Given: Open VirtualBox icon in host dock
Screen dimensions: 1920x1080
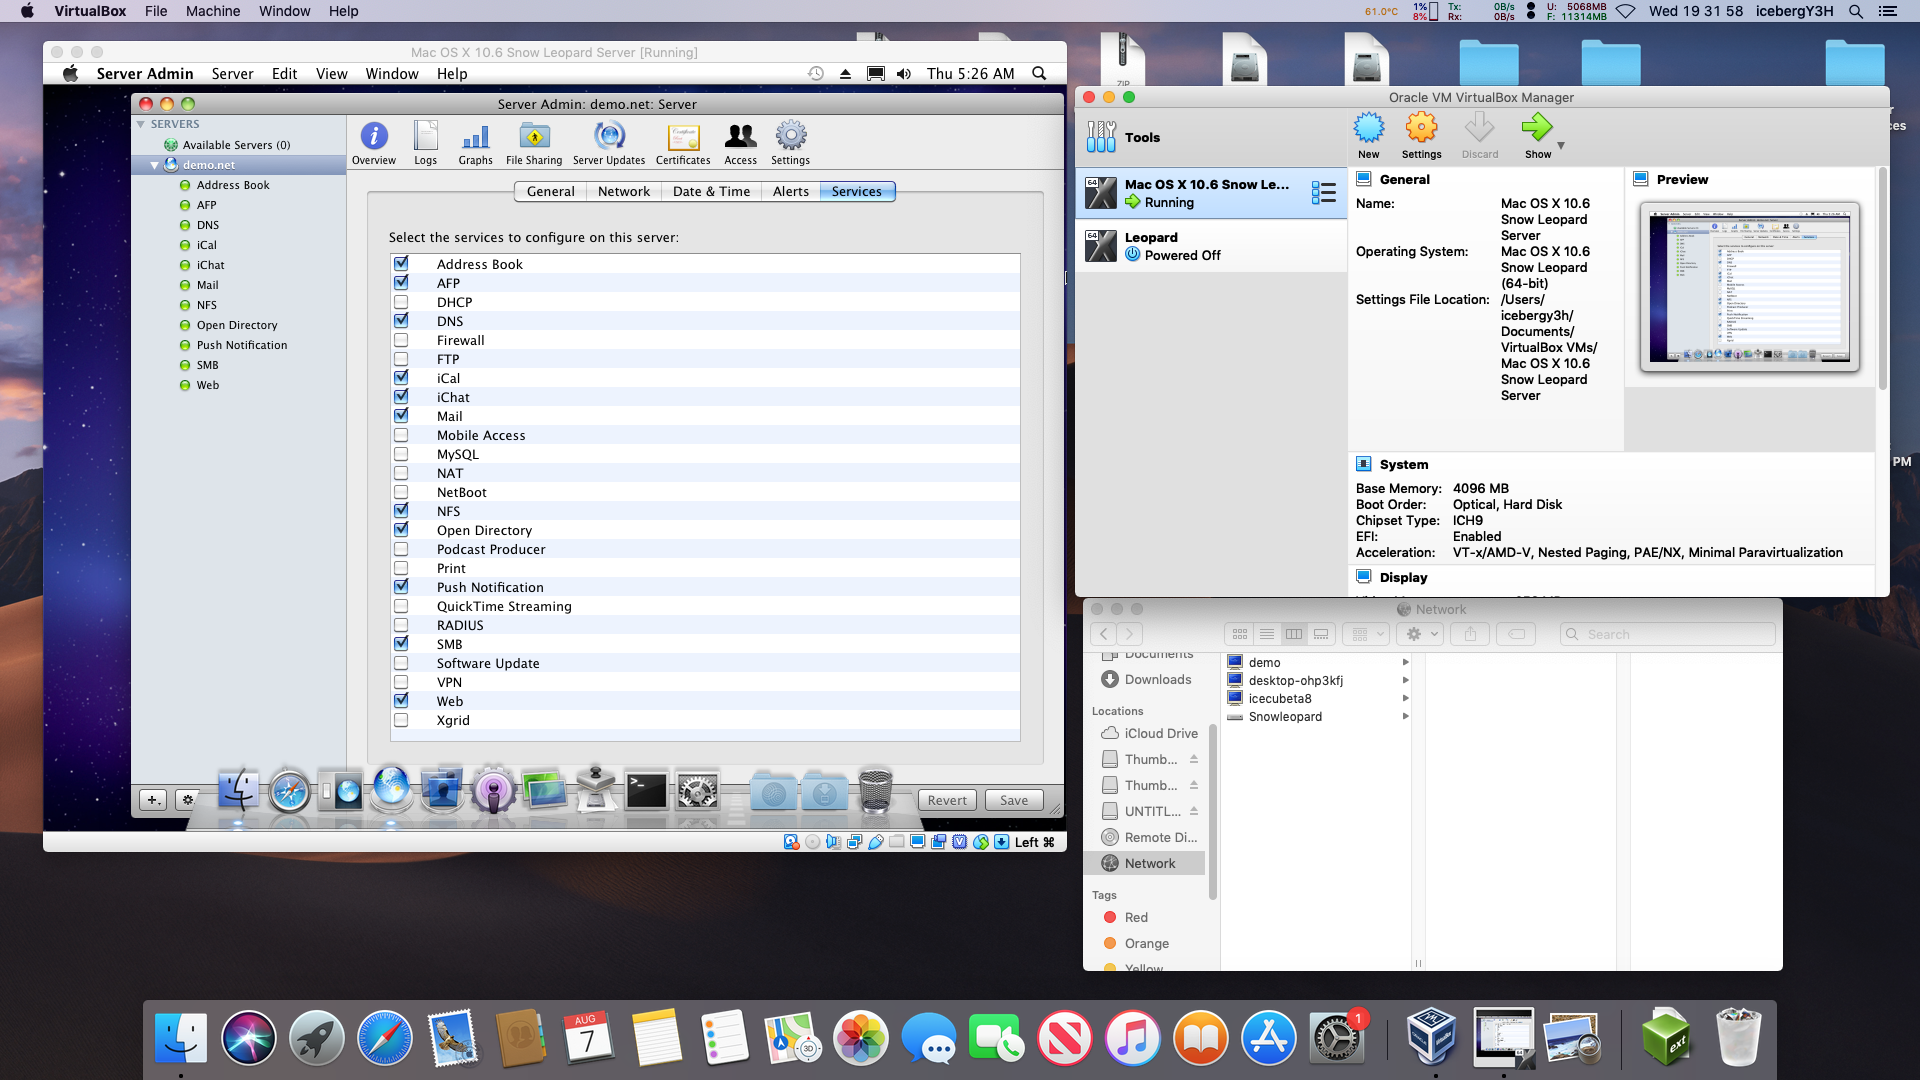Looking at the screenshot, I should pos(1432,1038).
